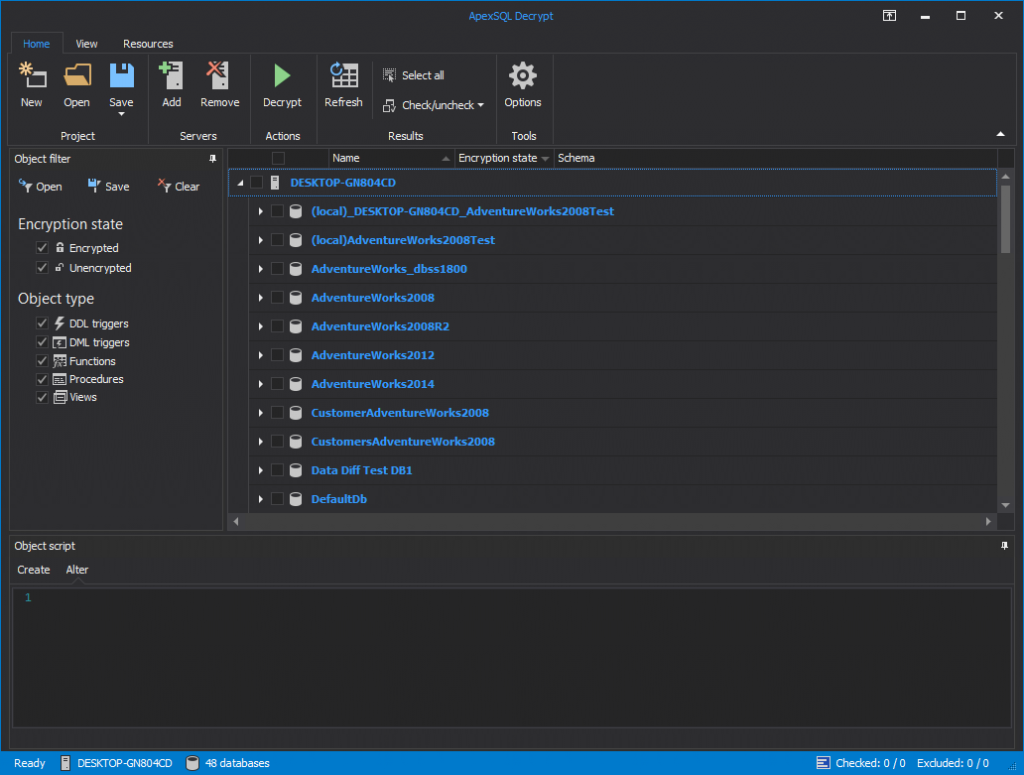Clear the object filter
1024x775 pixels.
[x=179, y=187]
